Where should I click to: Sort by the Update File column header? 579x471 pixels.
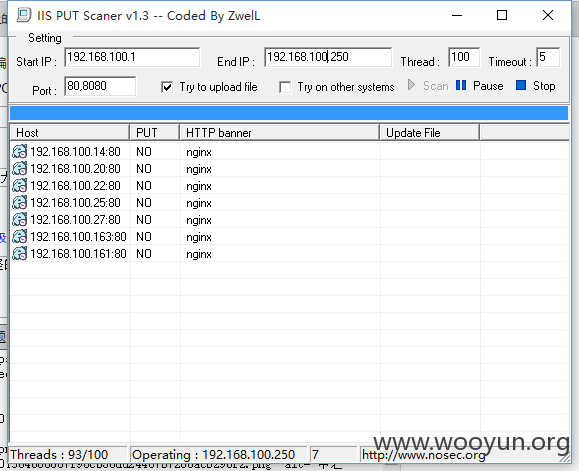(x=430, y=133)
